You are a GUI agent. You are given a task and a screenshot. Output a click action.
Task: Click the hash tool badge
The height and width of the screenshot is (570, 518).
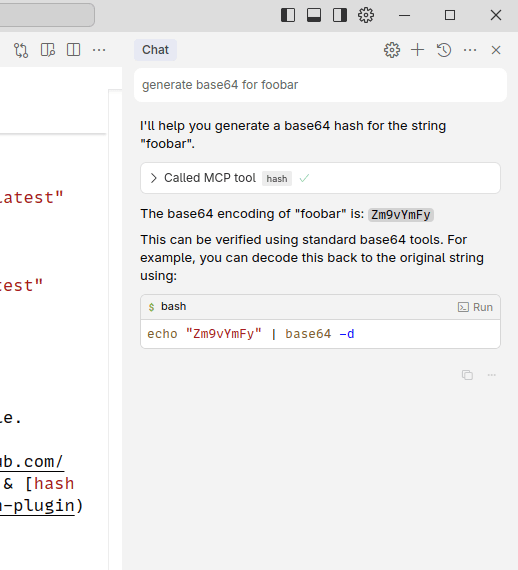click(x=277, y=178)
